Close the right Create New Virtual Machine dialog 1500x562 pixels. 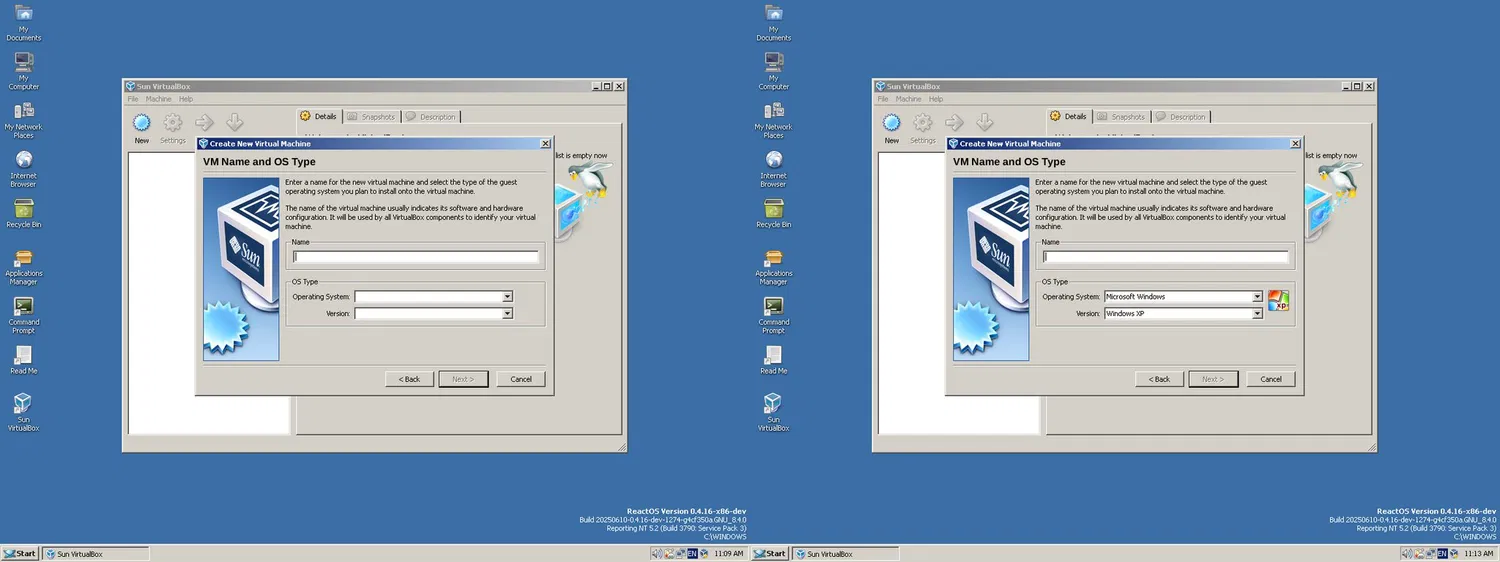tap(1295, 144)
